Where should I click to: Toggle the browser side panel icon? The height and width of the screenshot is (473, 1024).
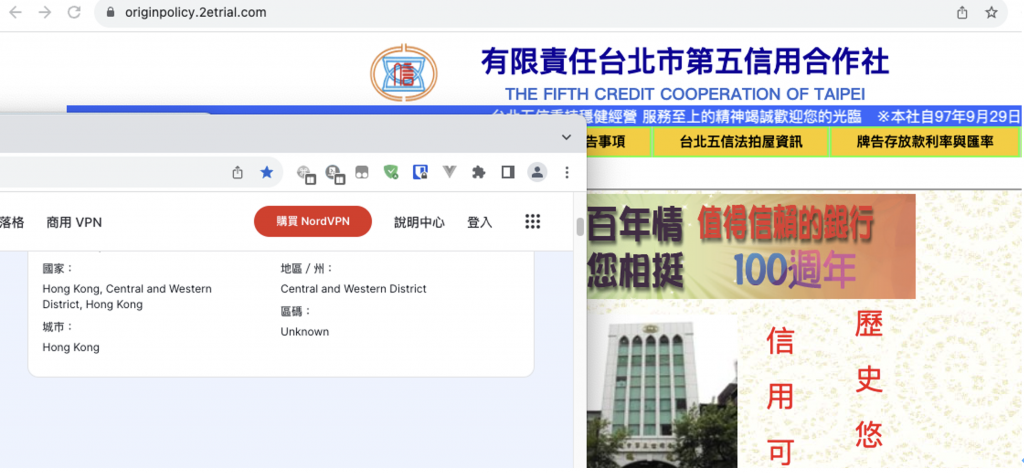(508, 172)
